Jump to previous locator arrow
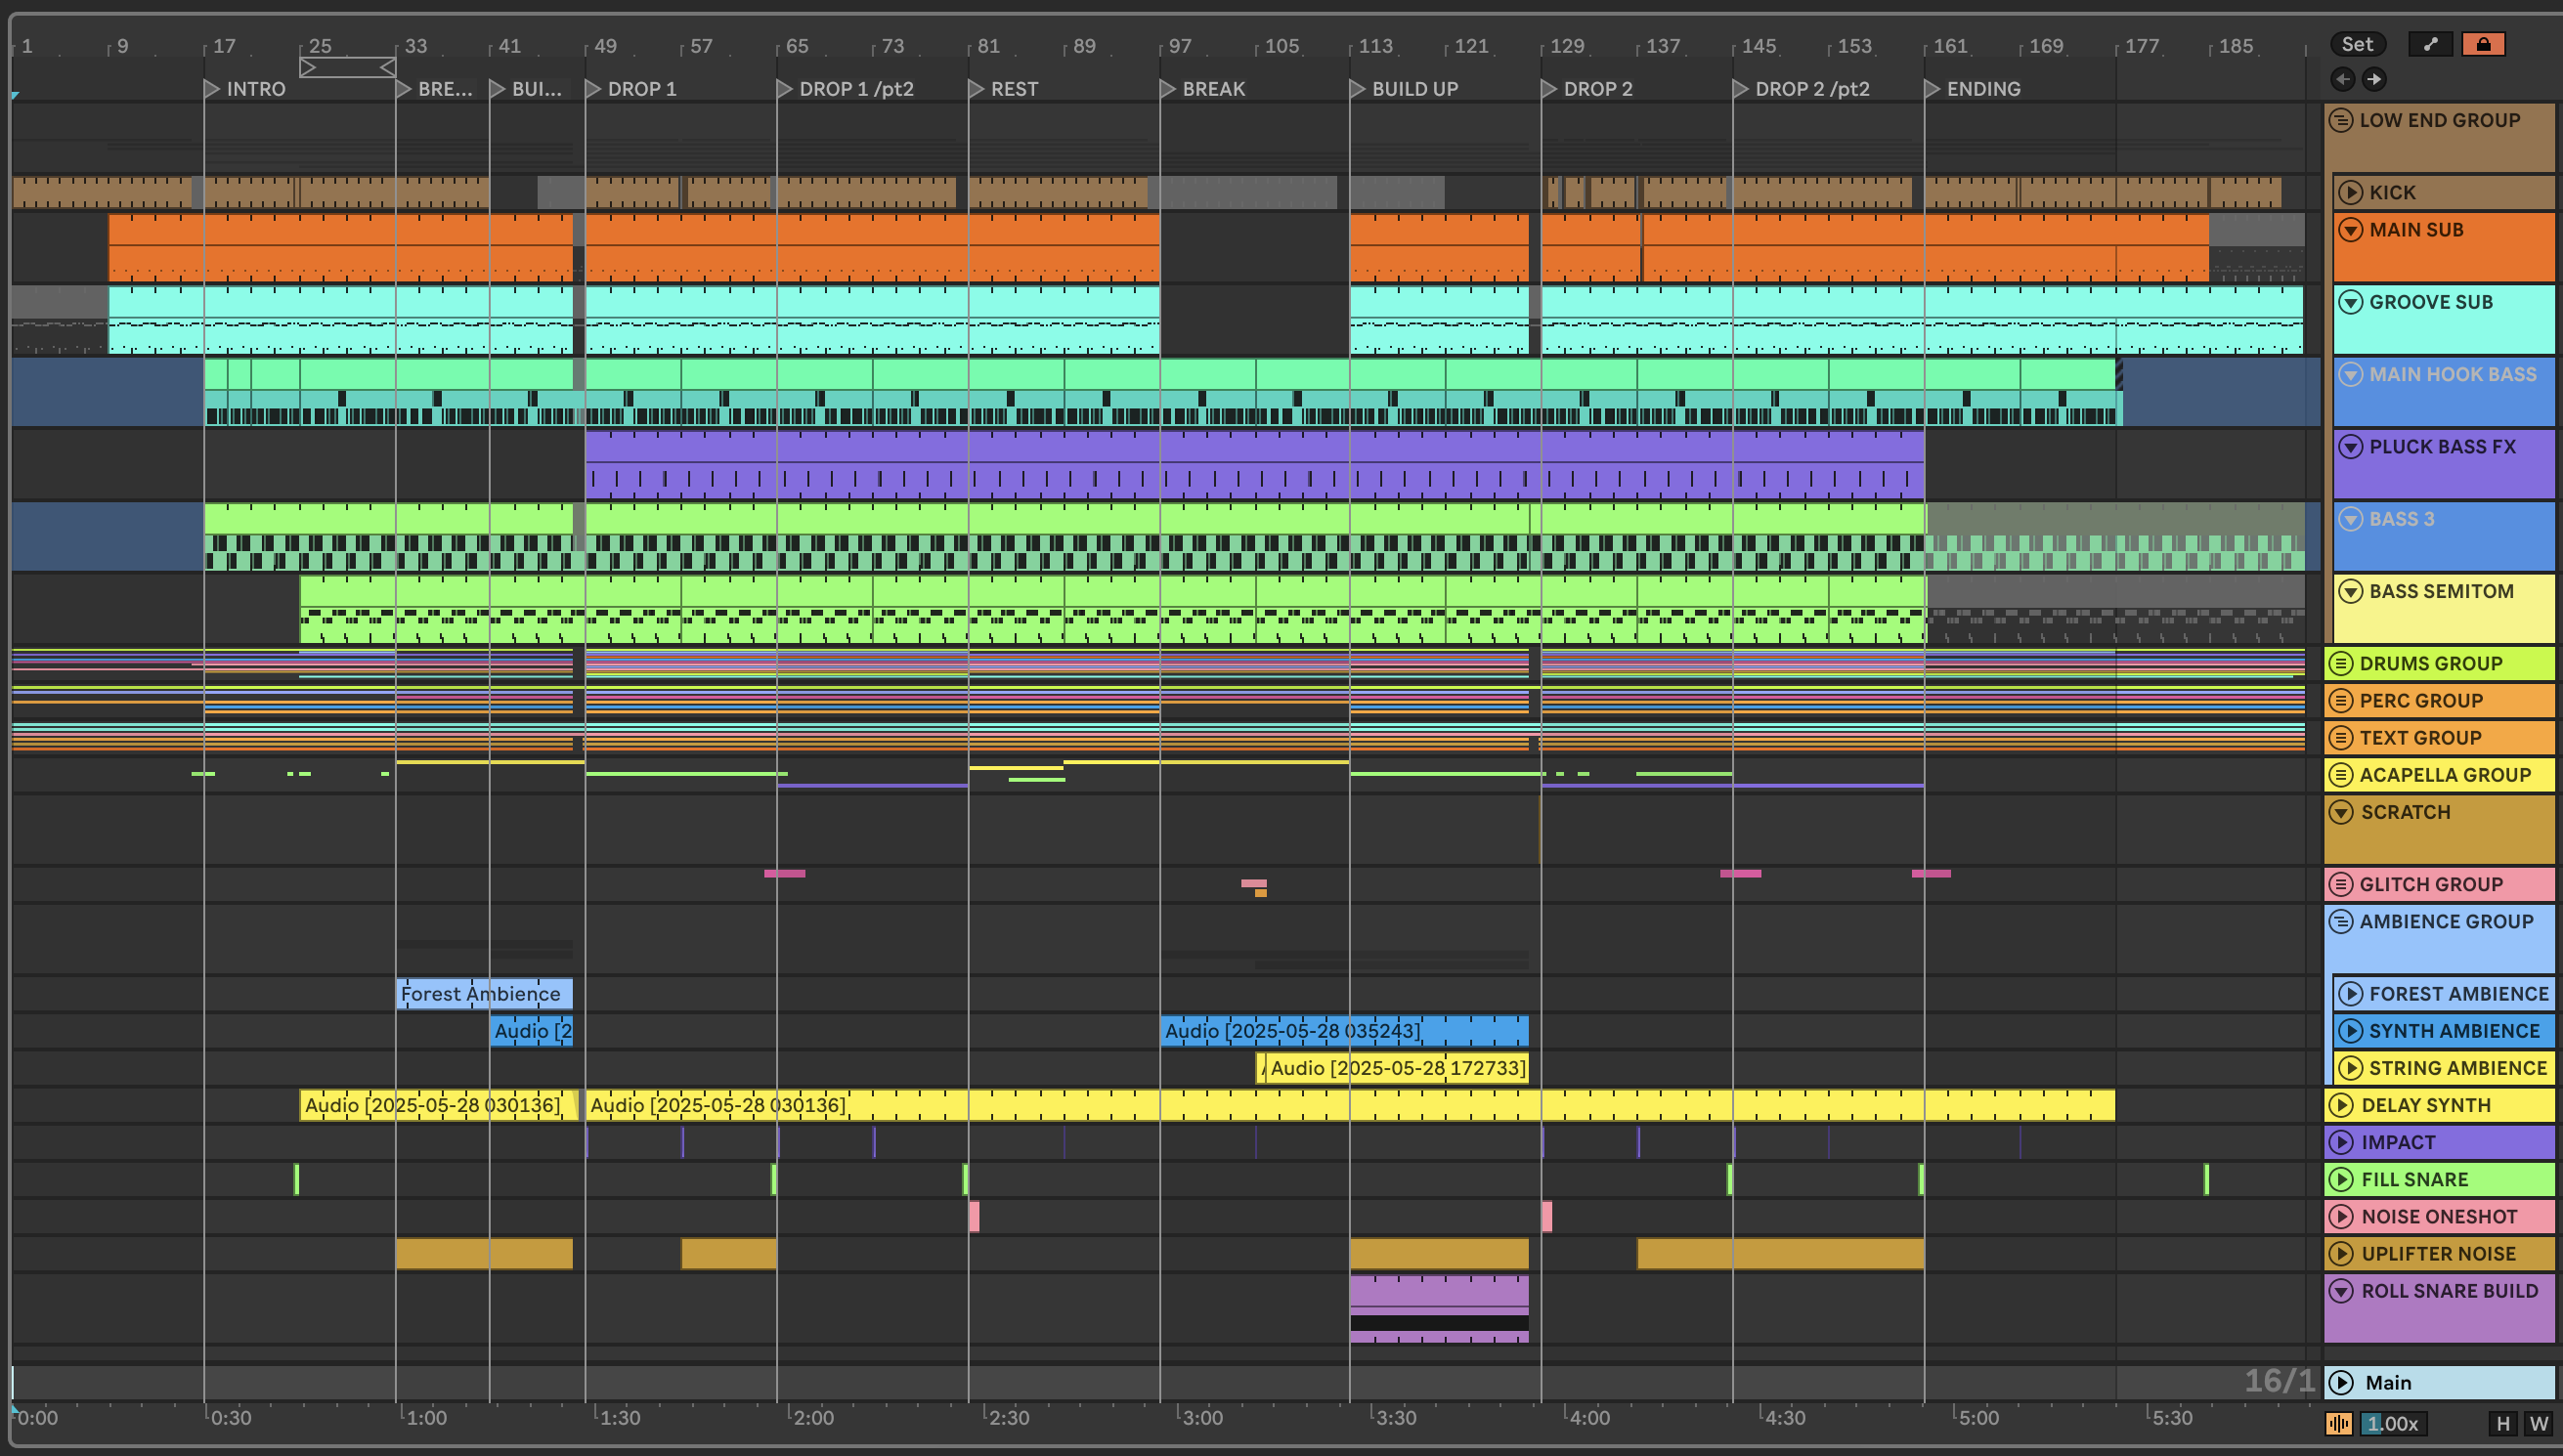 [2342, 79]
